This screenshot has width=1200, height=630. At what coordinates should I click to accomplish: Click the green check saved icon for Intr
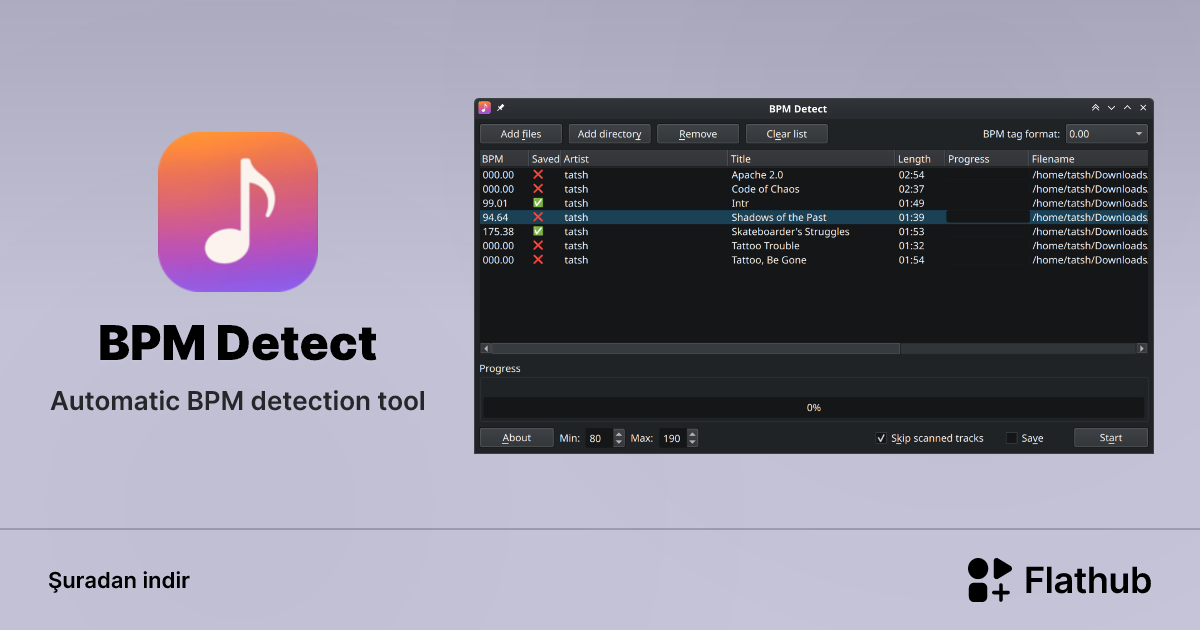[x=538, y=203]
